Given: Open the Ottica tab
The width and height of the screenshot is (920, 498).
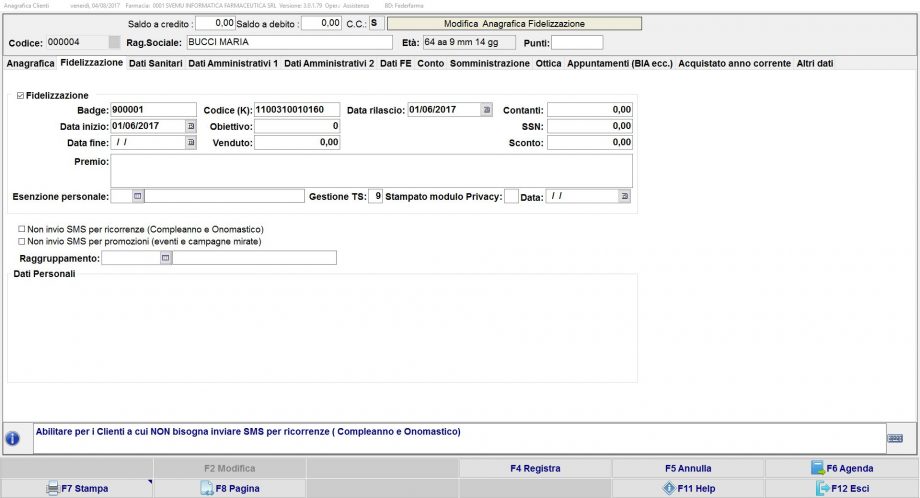Looking at the screenshot, I should click(x=548, y=63).
